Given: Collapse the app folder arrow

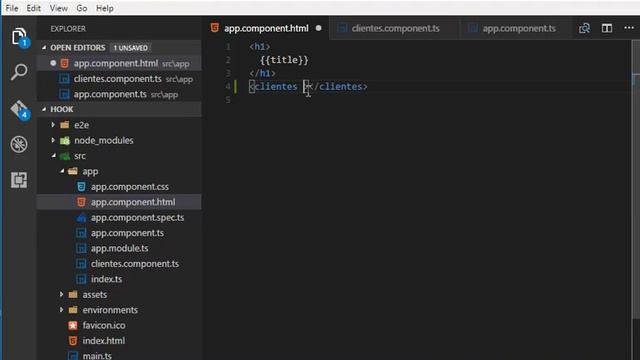Looking at the screenshot, I should click(62, 171).
